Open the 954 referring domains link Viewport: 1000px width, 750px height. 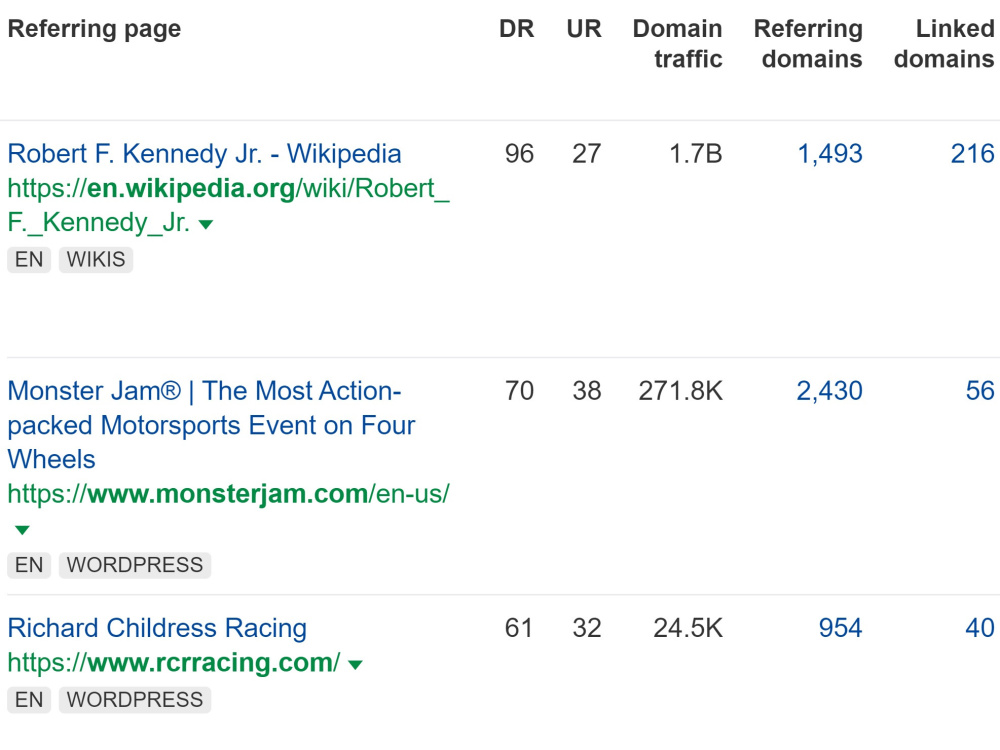(841, 628)
